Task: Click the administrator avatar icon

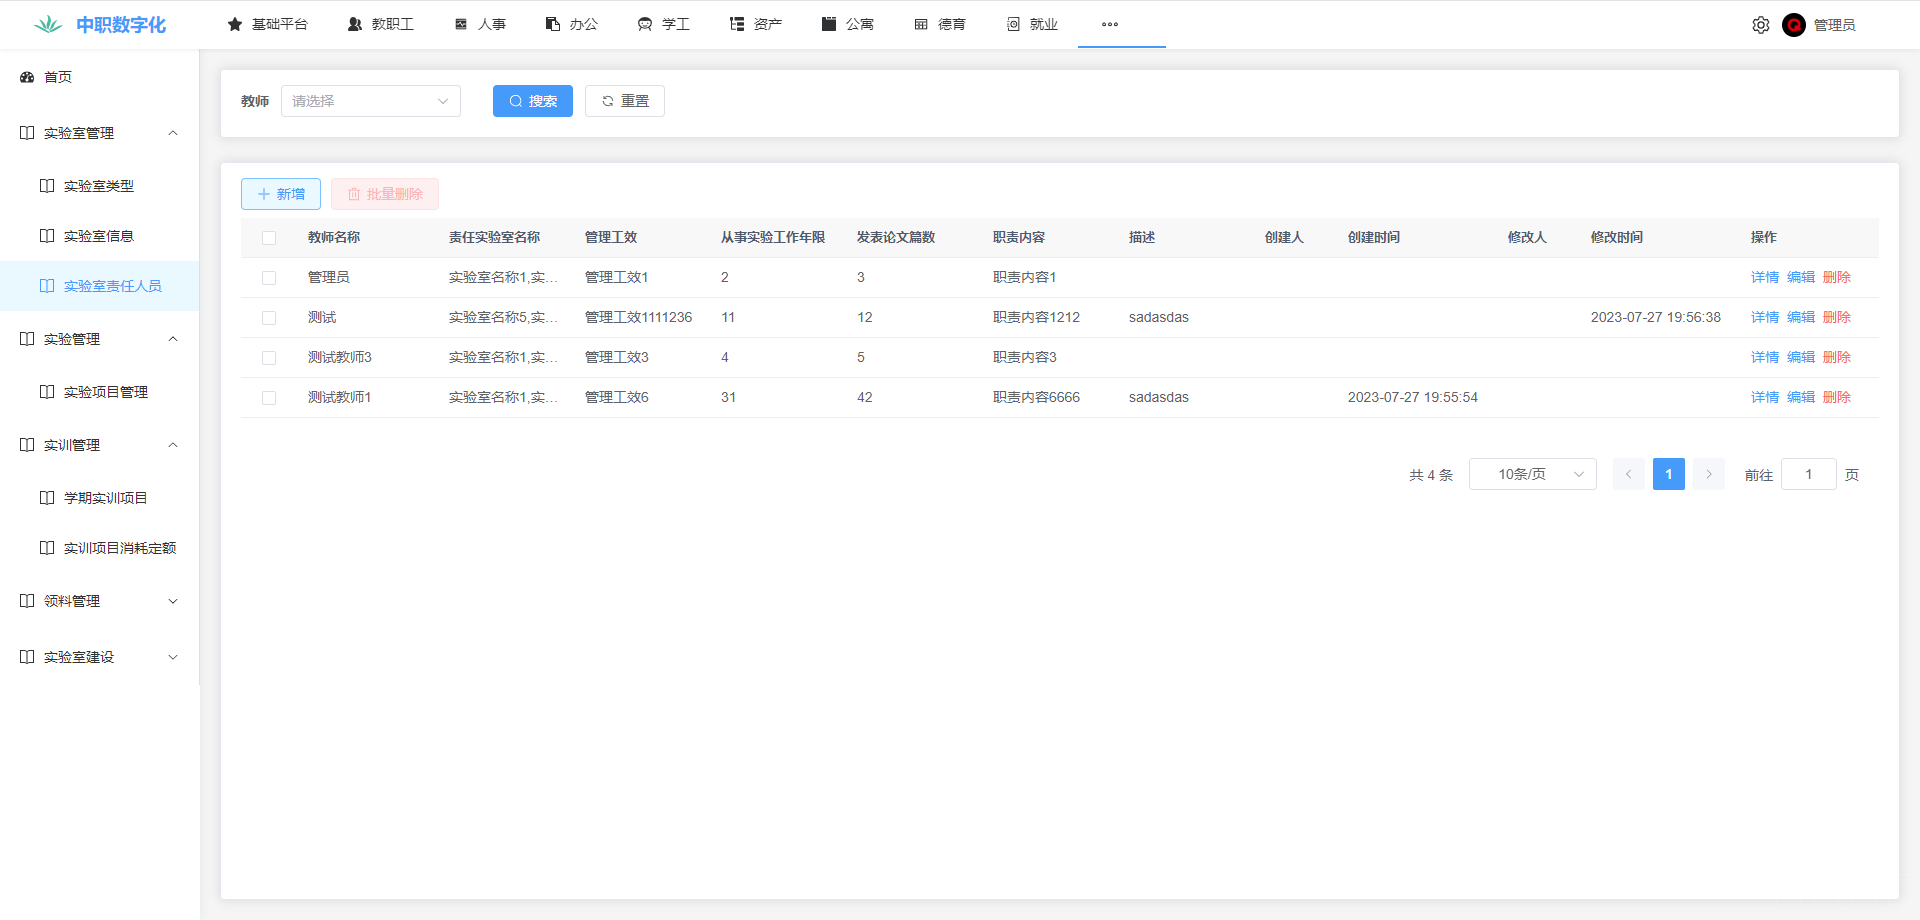Action: [x=1793, y=25]
